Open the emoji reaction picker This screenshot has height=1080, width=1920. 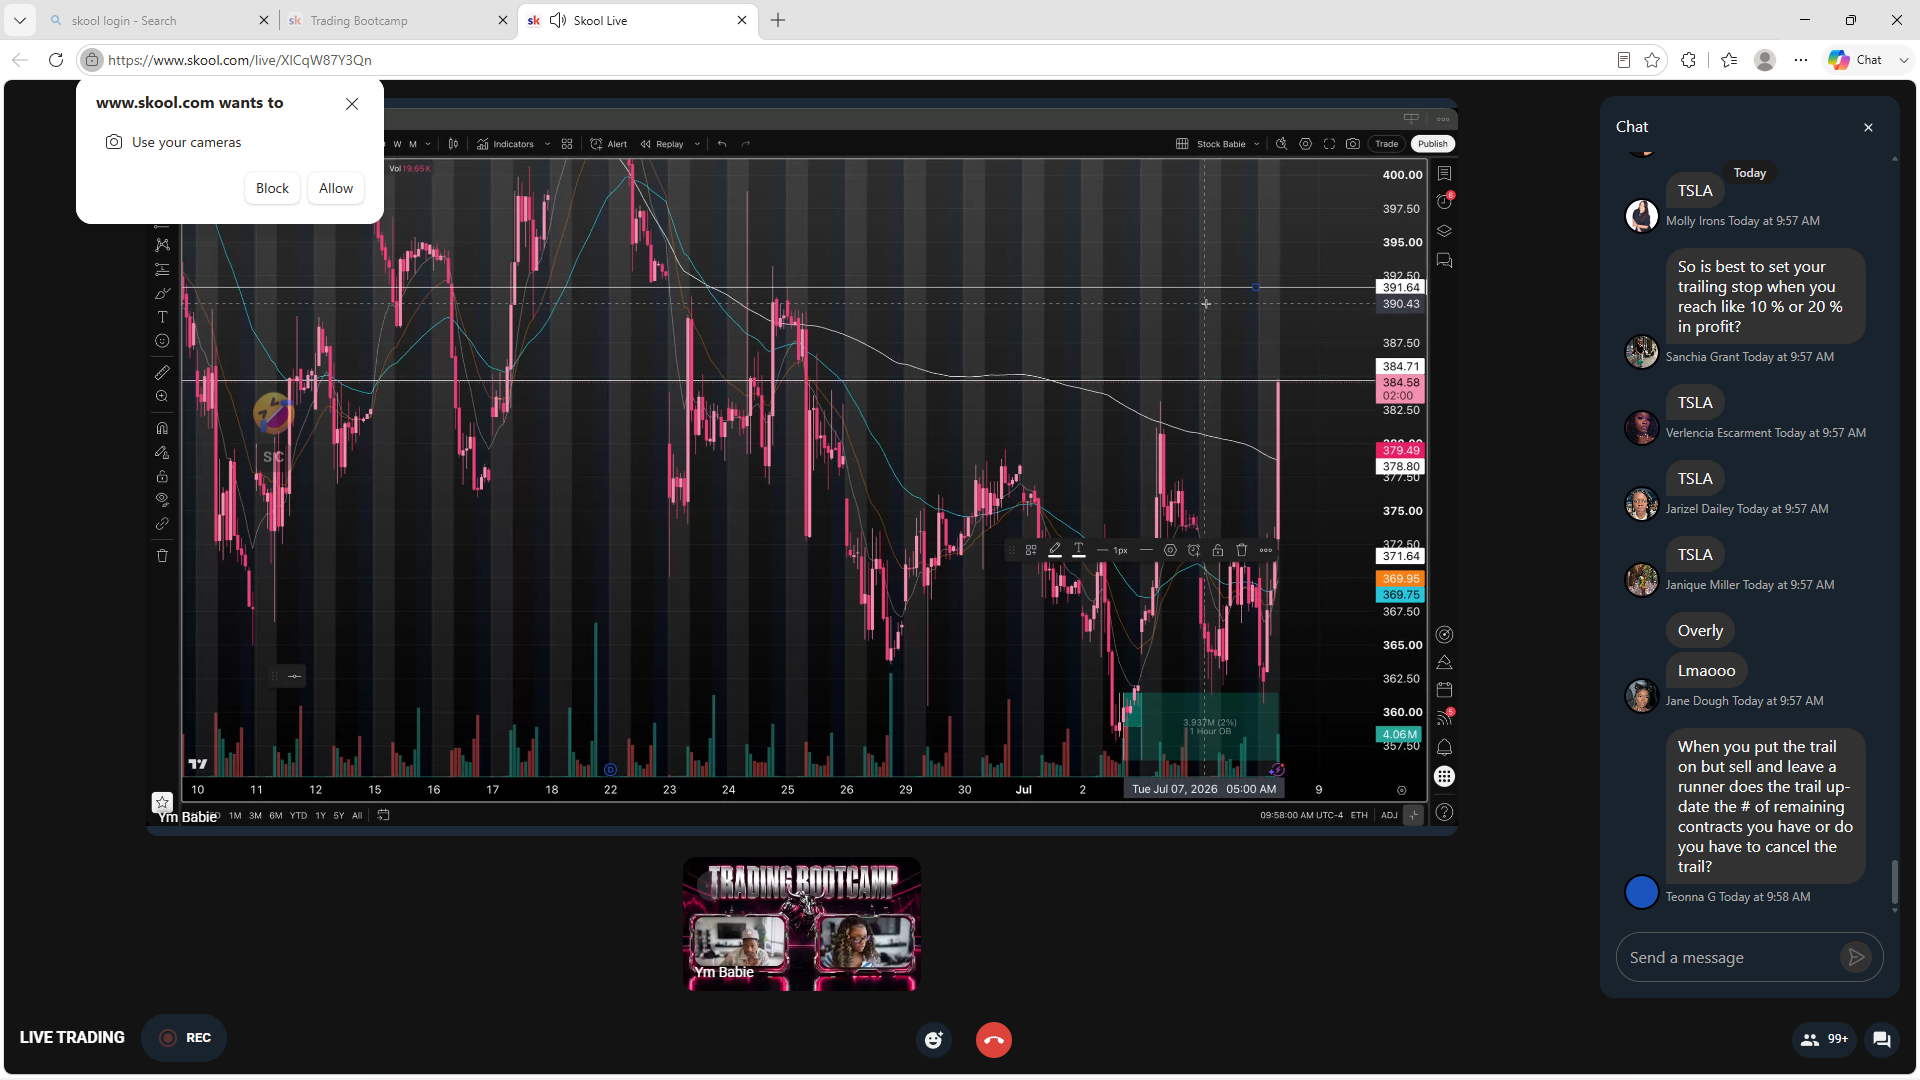coord(934,1040)
